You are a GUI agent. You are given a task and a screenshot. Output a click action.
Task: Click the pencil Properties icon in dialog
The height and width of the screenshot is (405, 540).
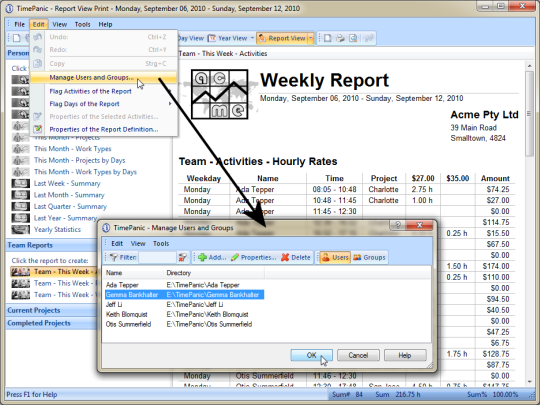tap(235, 257)
